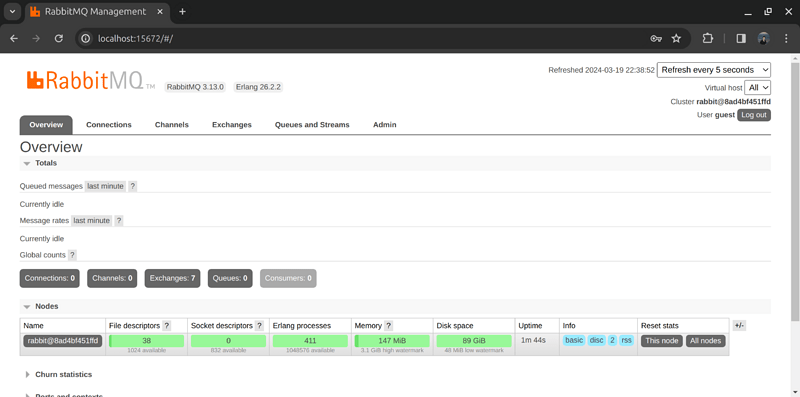This screenshot has width=800, height=397.
Task: Reset stats for All nodes
Action: [x=705, y=341]
